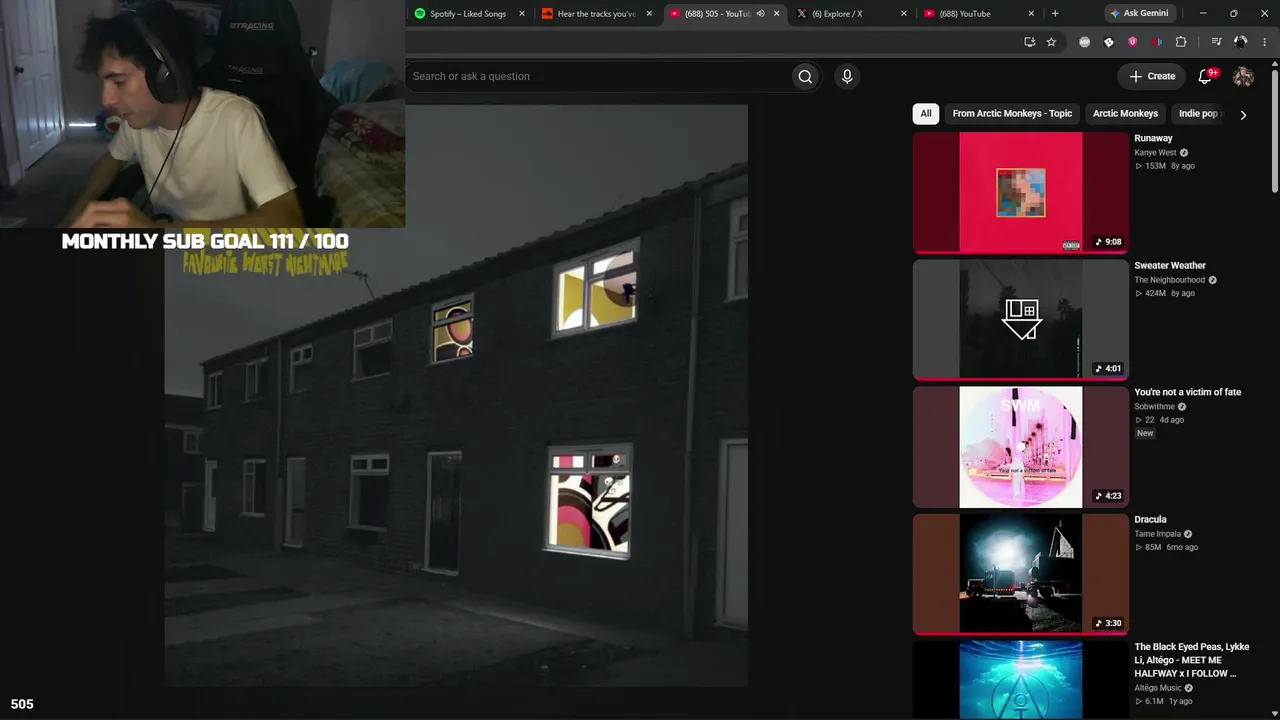Viewport: 1280px width, 720px height.
Task: Click the '424M' view count under Sweater Weather
Action: (1155, 293)
